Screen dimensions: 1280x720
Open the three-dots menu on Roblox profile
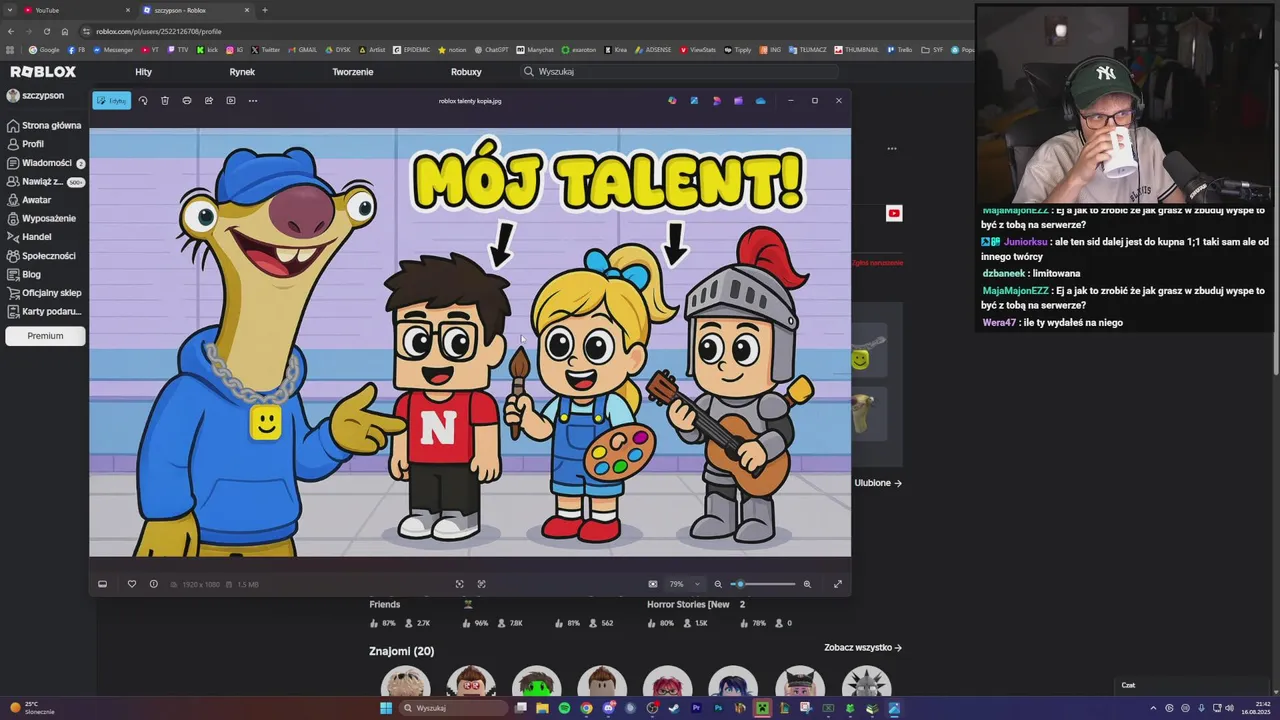tap(892, 149)
